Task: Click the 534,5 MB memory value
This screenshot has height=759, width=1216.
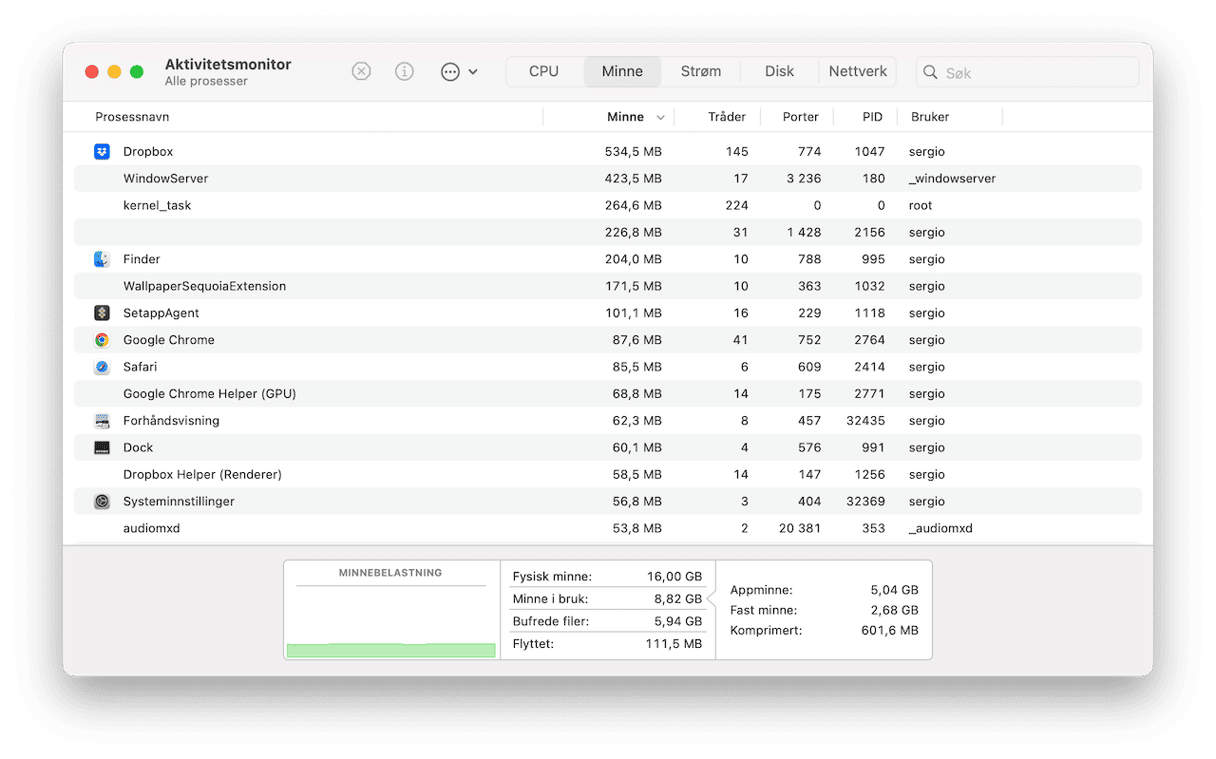Action: point(633,152)
